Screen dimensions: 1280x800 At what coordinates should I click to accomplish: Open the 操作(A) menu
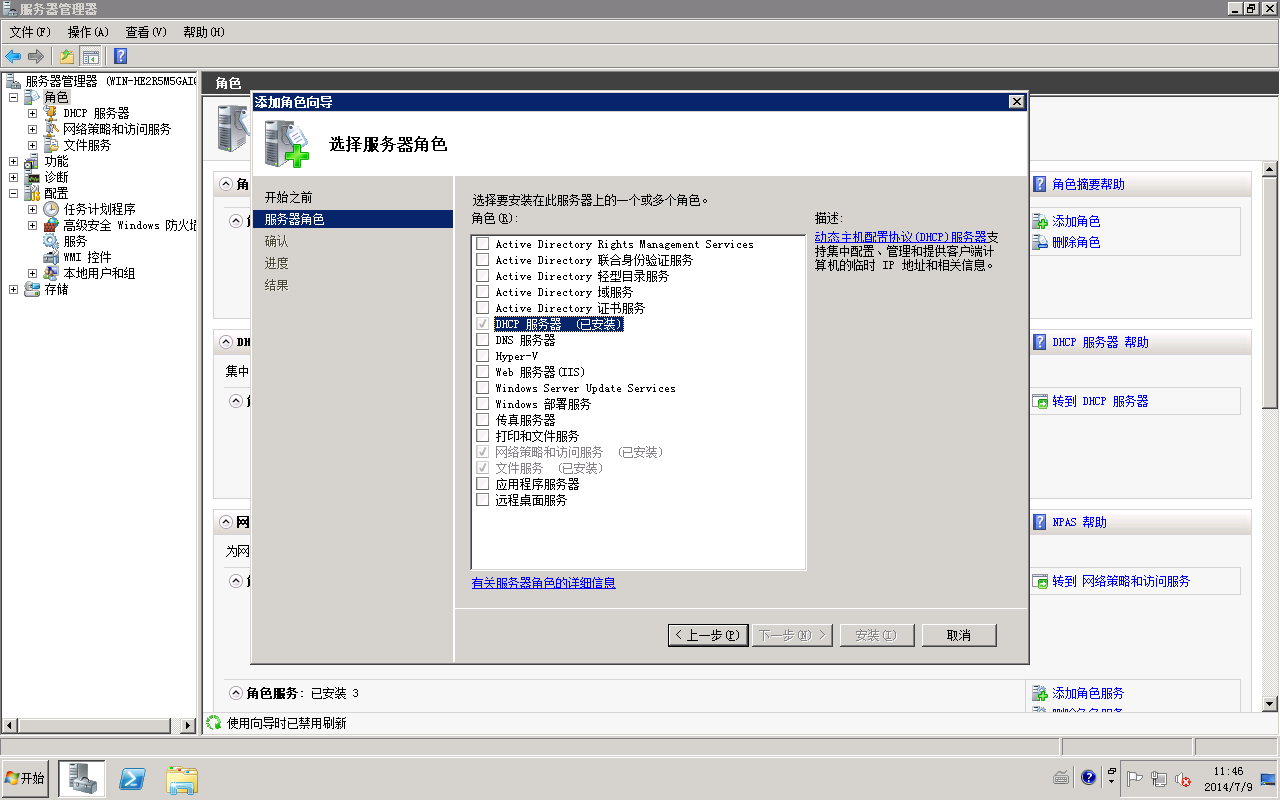pos(88,32)
